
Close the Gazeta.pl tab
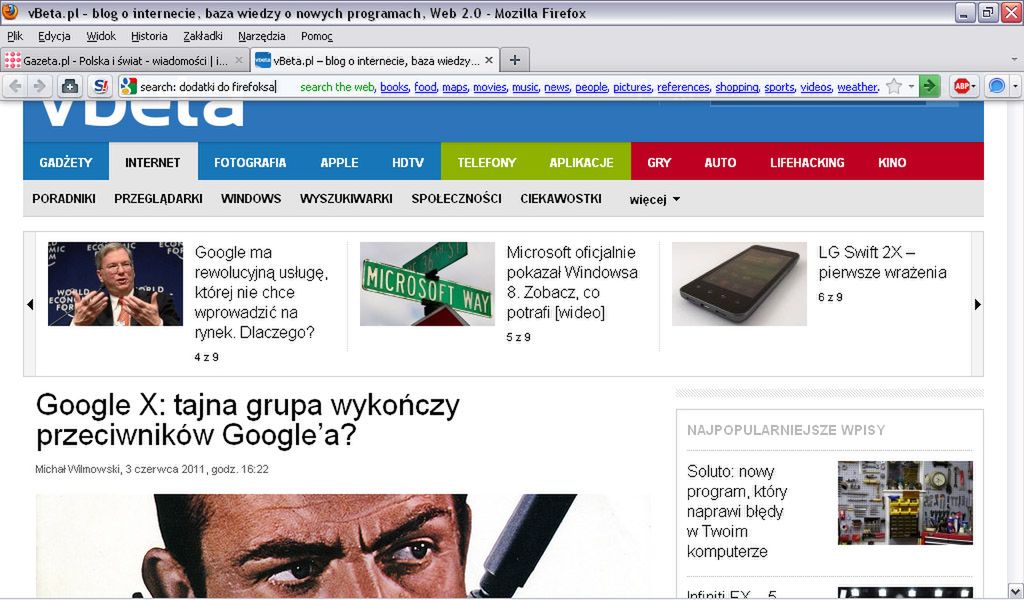pyautogui.click(x=238, y=60)
